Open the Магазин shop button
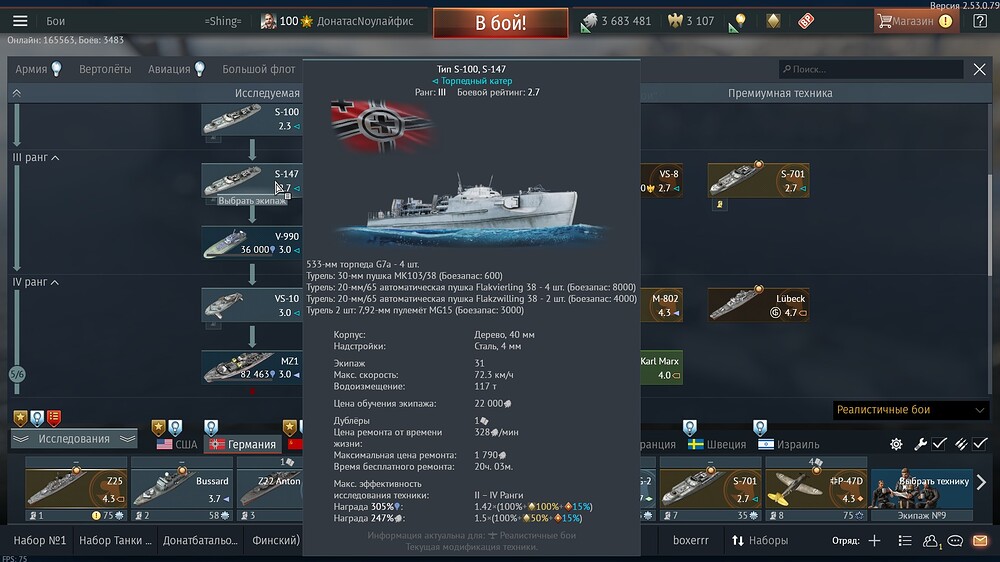This screenshot has height=562, width=1000. tap(914, 21)
